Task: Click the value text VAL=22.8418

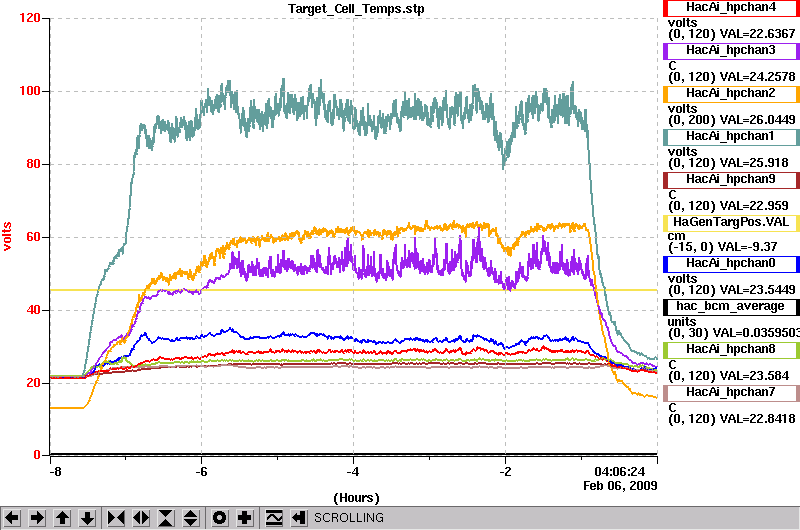Action: click(x=757, y=419)
